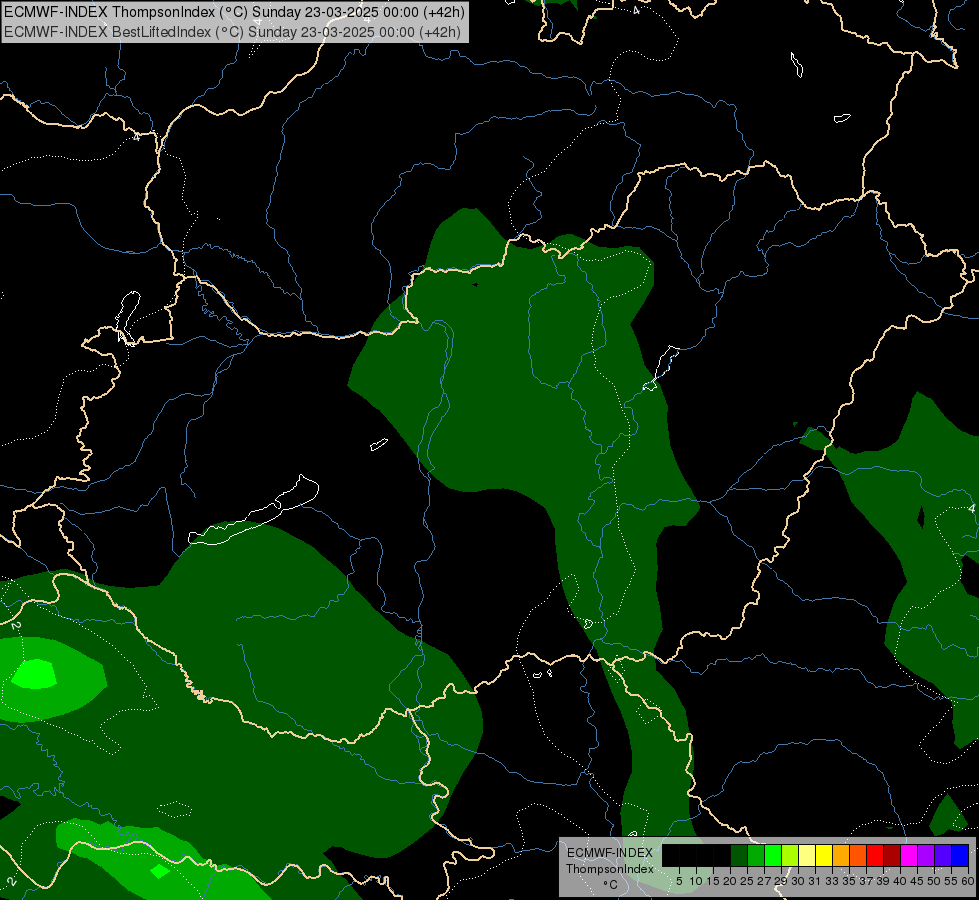The width and height of the screenshot is (979, 900).
Task: Select the magenta 40-45 legend swatch
Action: [x=909, y=855]
